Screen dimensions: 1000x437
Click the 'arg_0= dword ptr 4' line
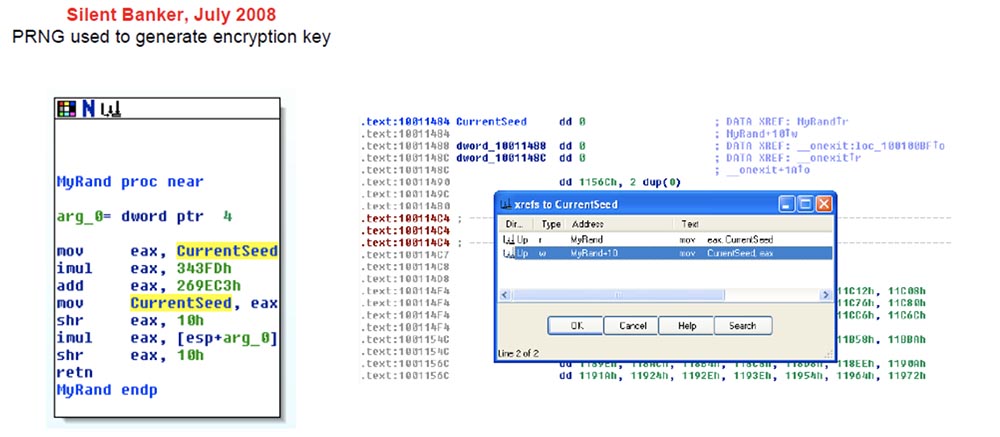tap(144, 217)
